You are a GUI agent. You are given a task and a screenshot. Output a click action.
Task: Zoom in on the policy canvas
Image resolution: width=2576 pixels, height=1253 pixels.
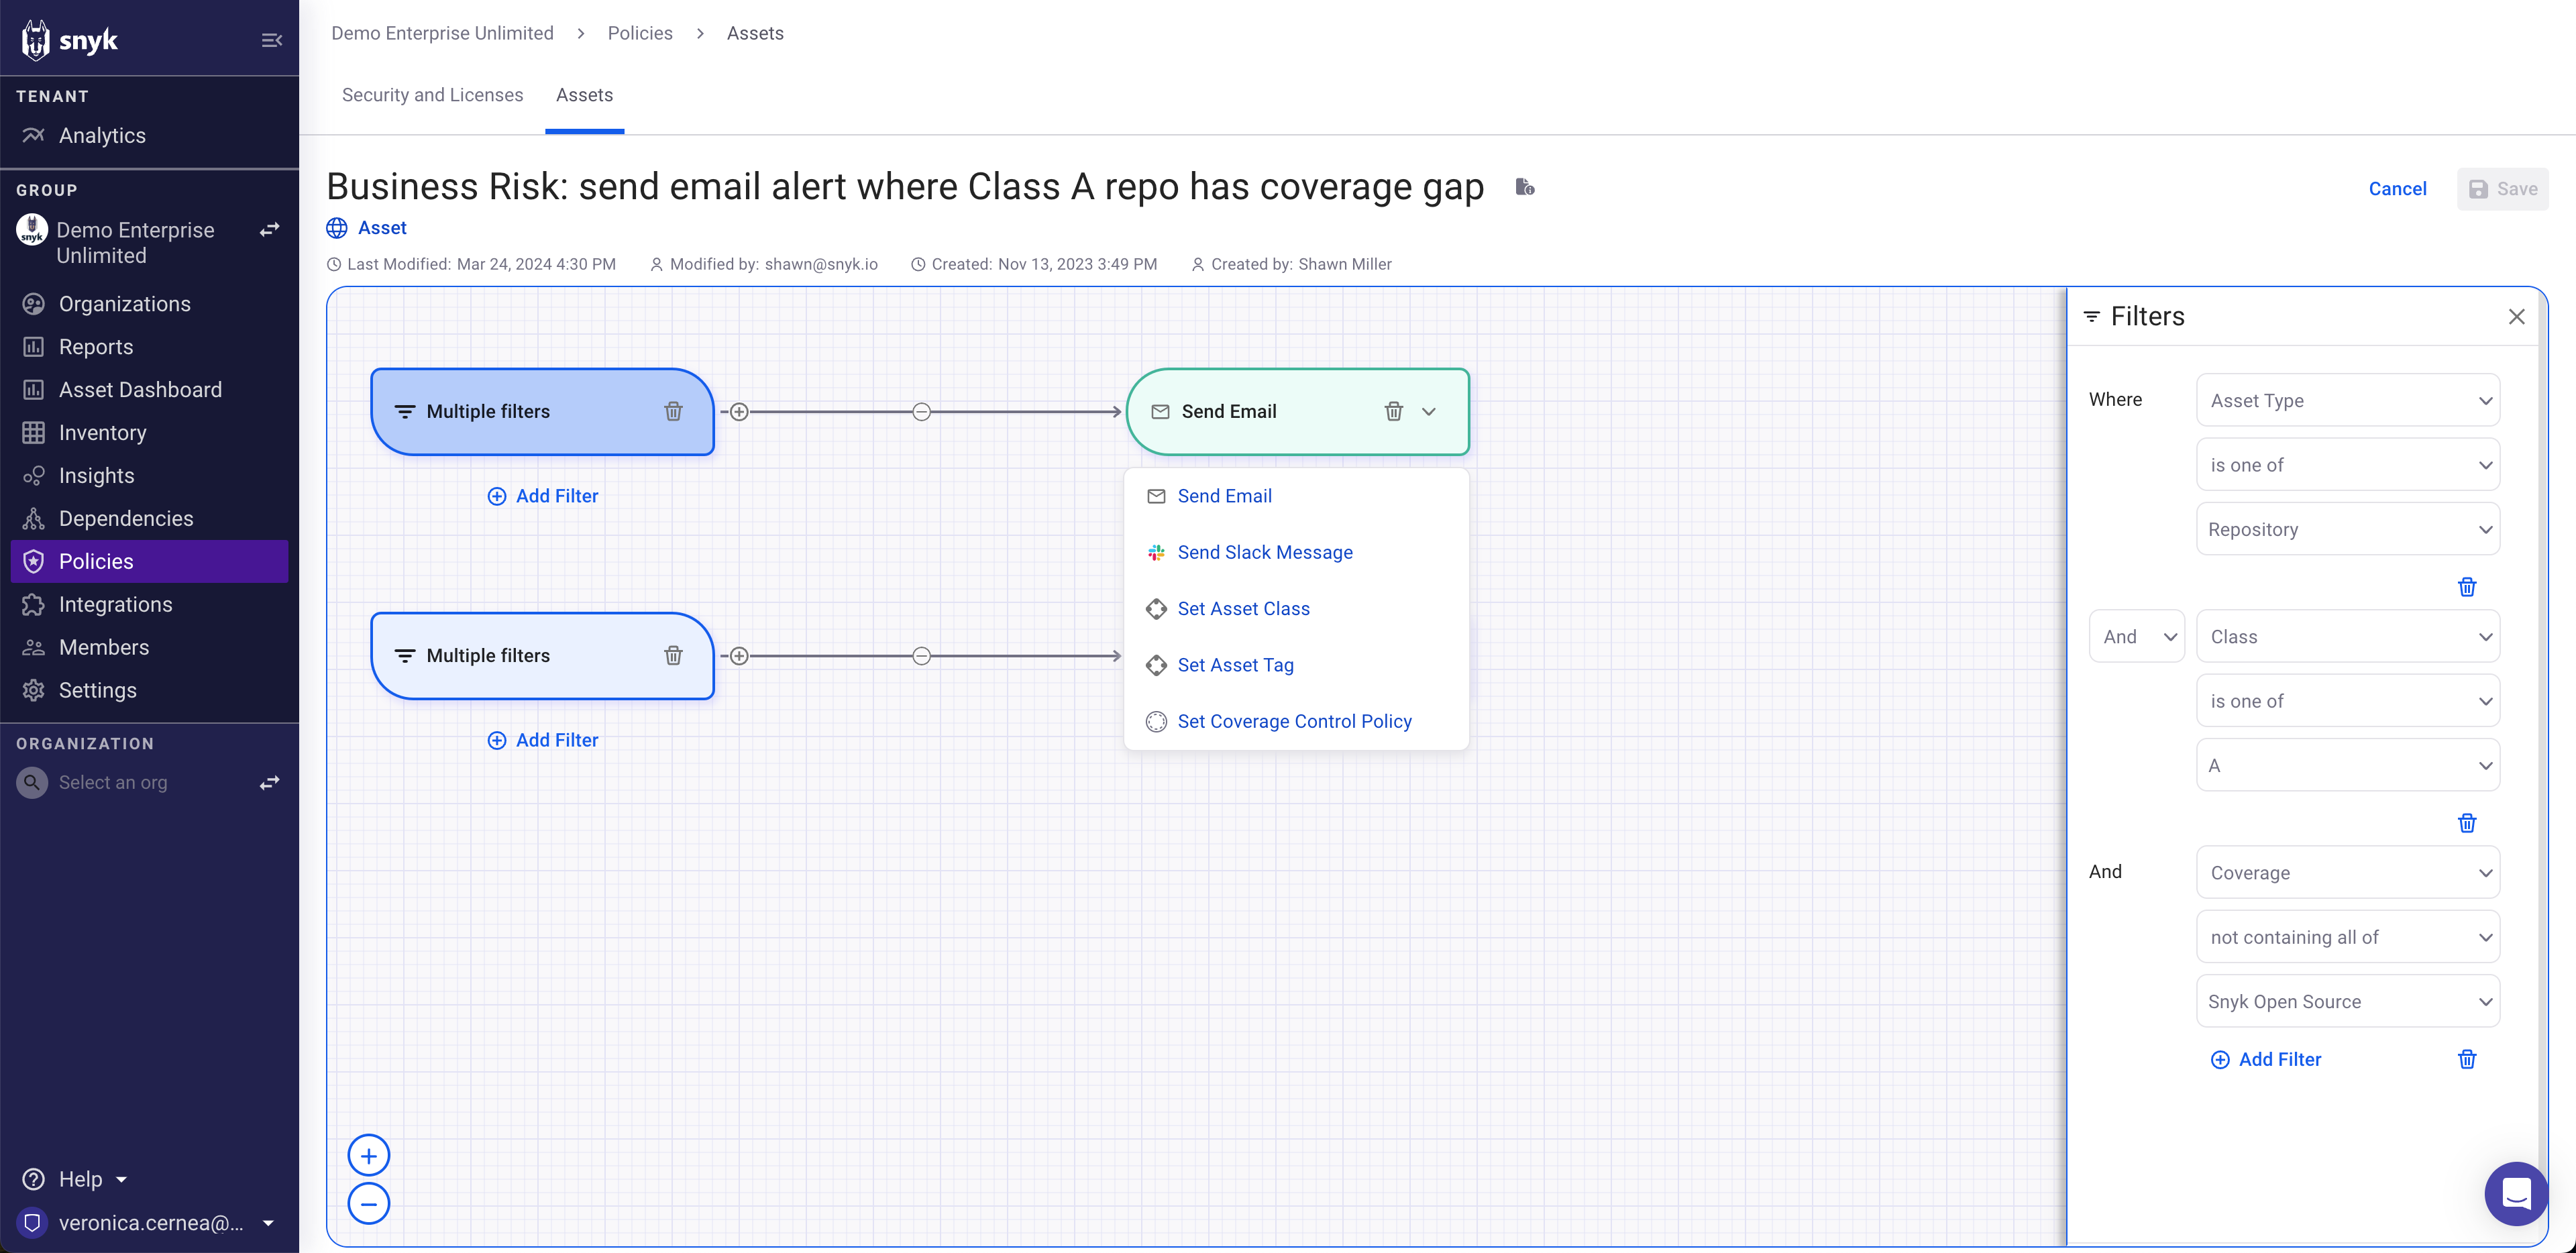pos(369,1154)
